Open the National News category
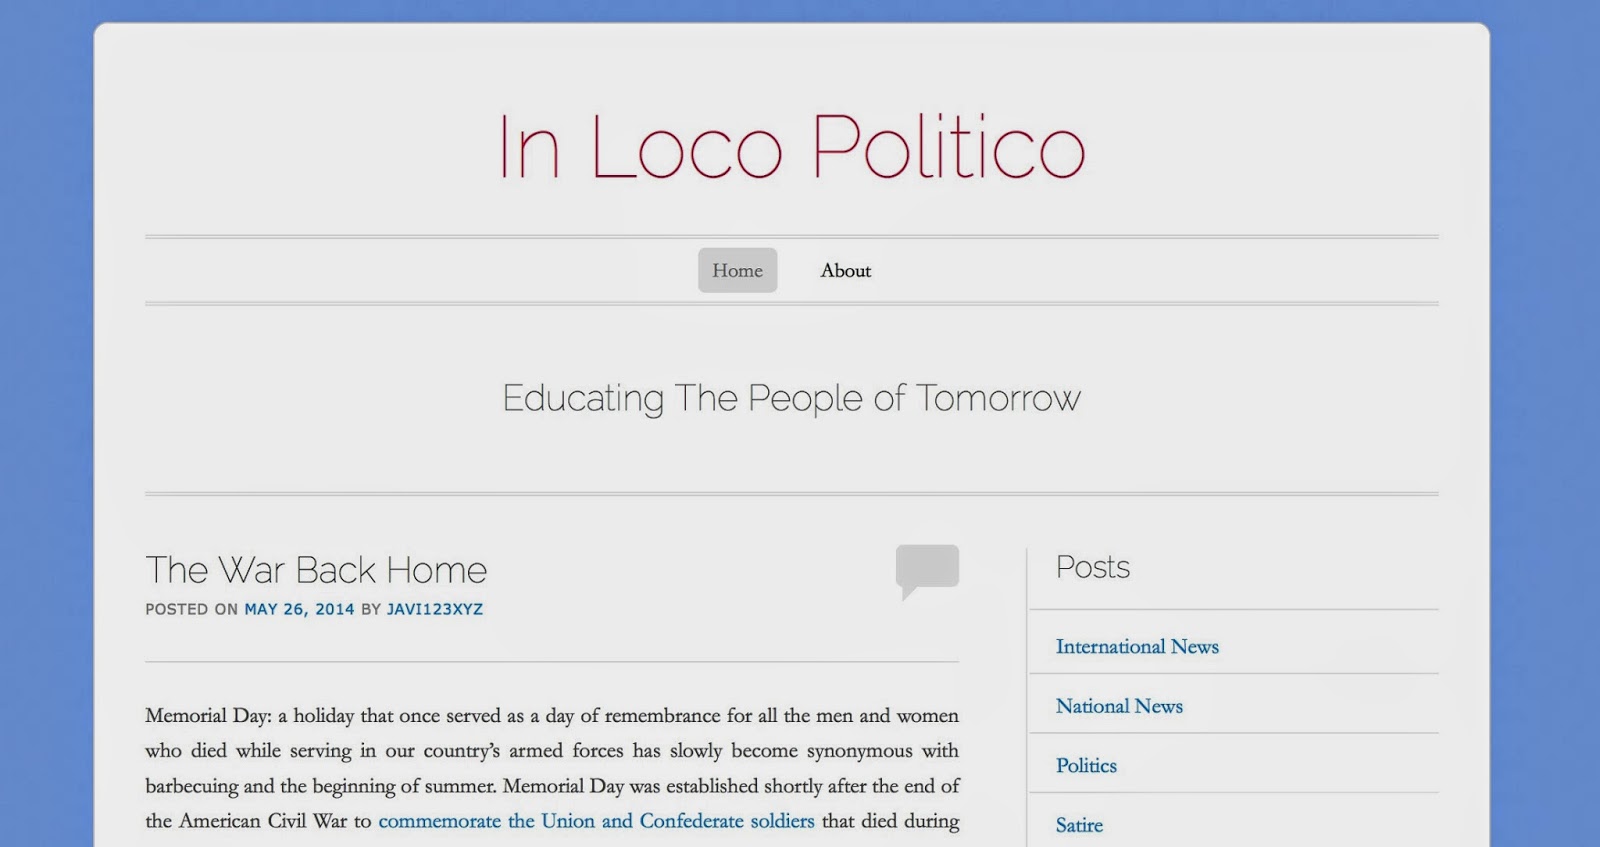This screenshot has height=847, width=1600. [x=1119, y=706]
